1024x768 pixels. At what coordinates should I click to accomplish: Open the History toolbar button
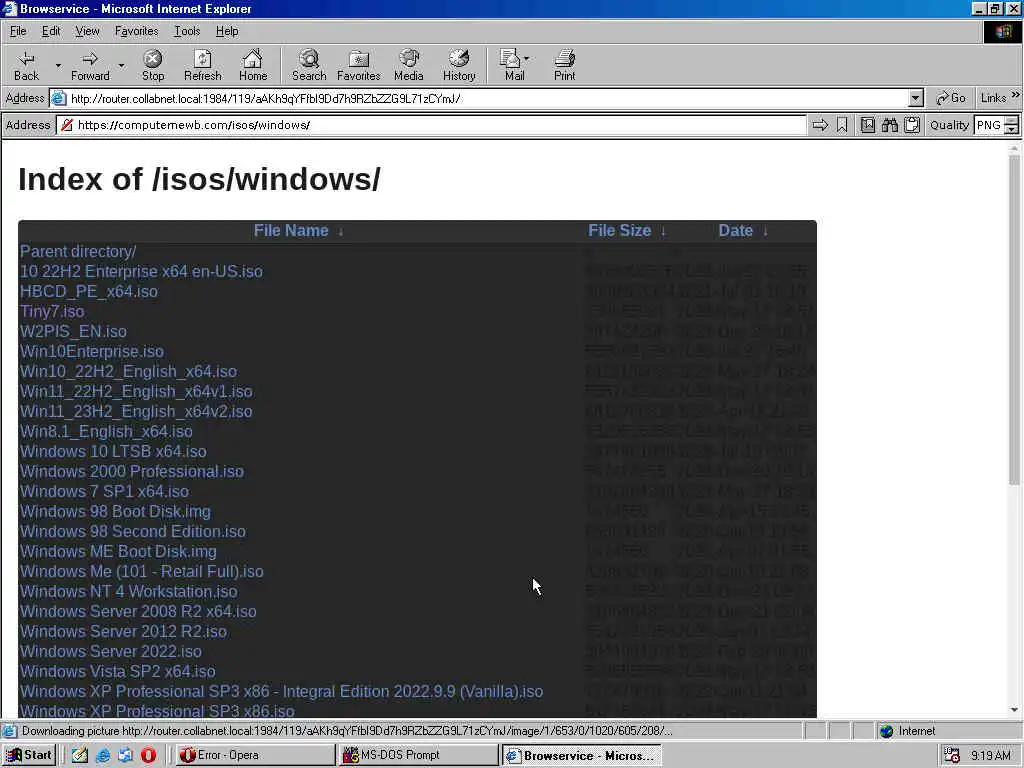pyautogui.click(x=459, y=65)
